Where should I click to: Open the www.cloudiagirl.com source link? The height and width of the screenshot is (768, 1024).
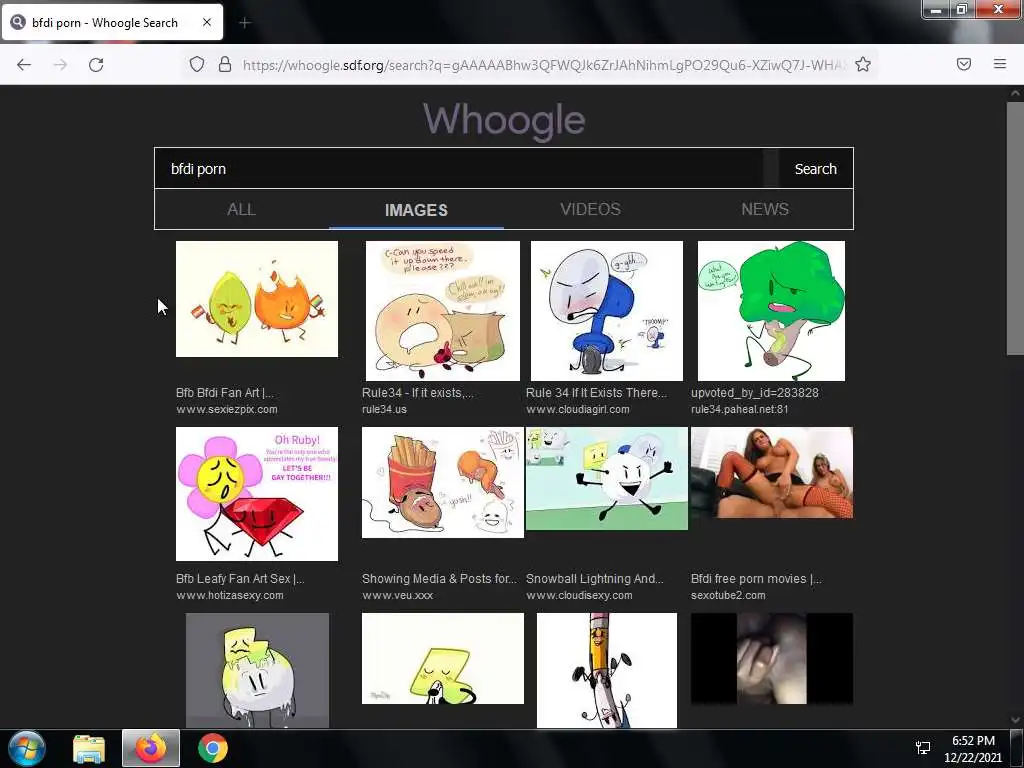(578, 409)
